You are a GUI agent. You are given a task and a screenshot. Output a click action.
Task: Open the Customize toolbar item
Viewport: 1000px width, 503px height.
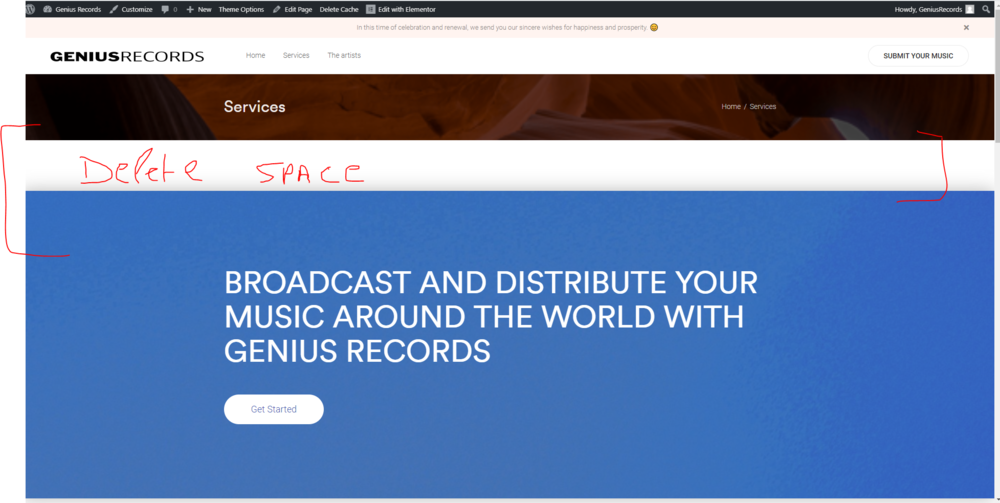point(131,10)
